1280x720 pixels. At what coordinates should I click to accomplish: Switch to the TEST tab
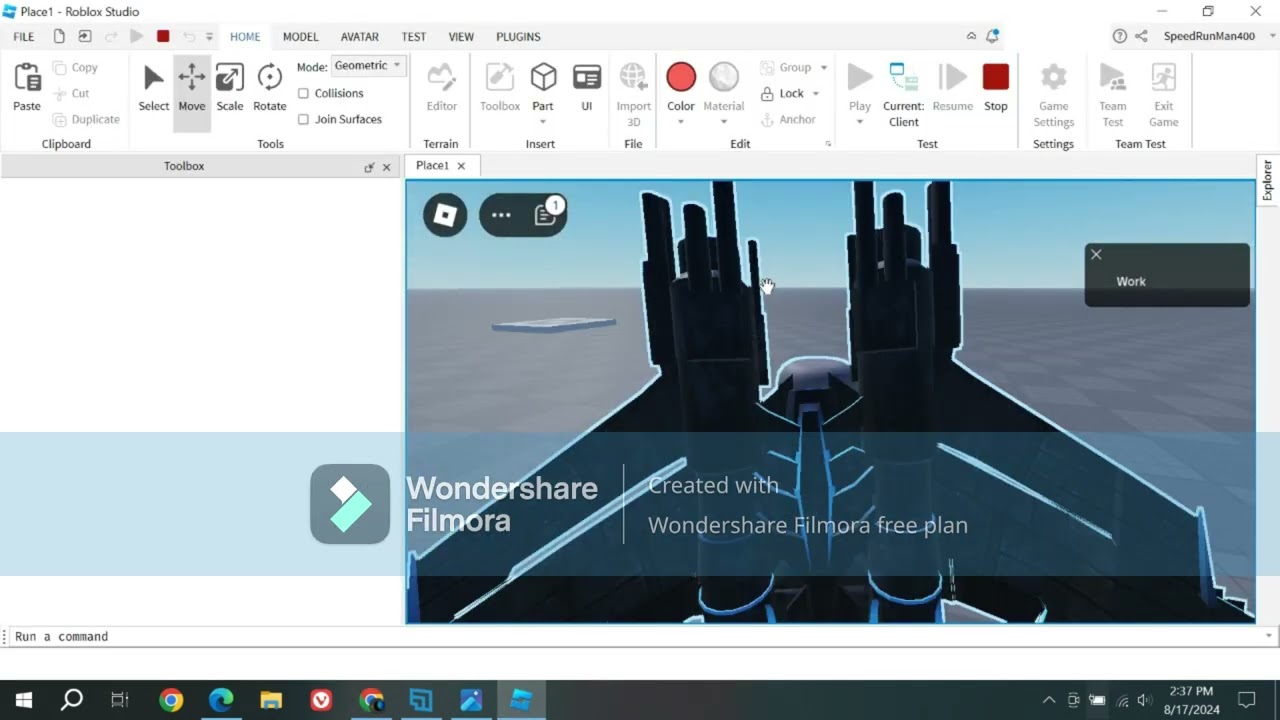pyautogui.click(x=414, y=36)
